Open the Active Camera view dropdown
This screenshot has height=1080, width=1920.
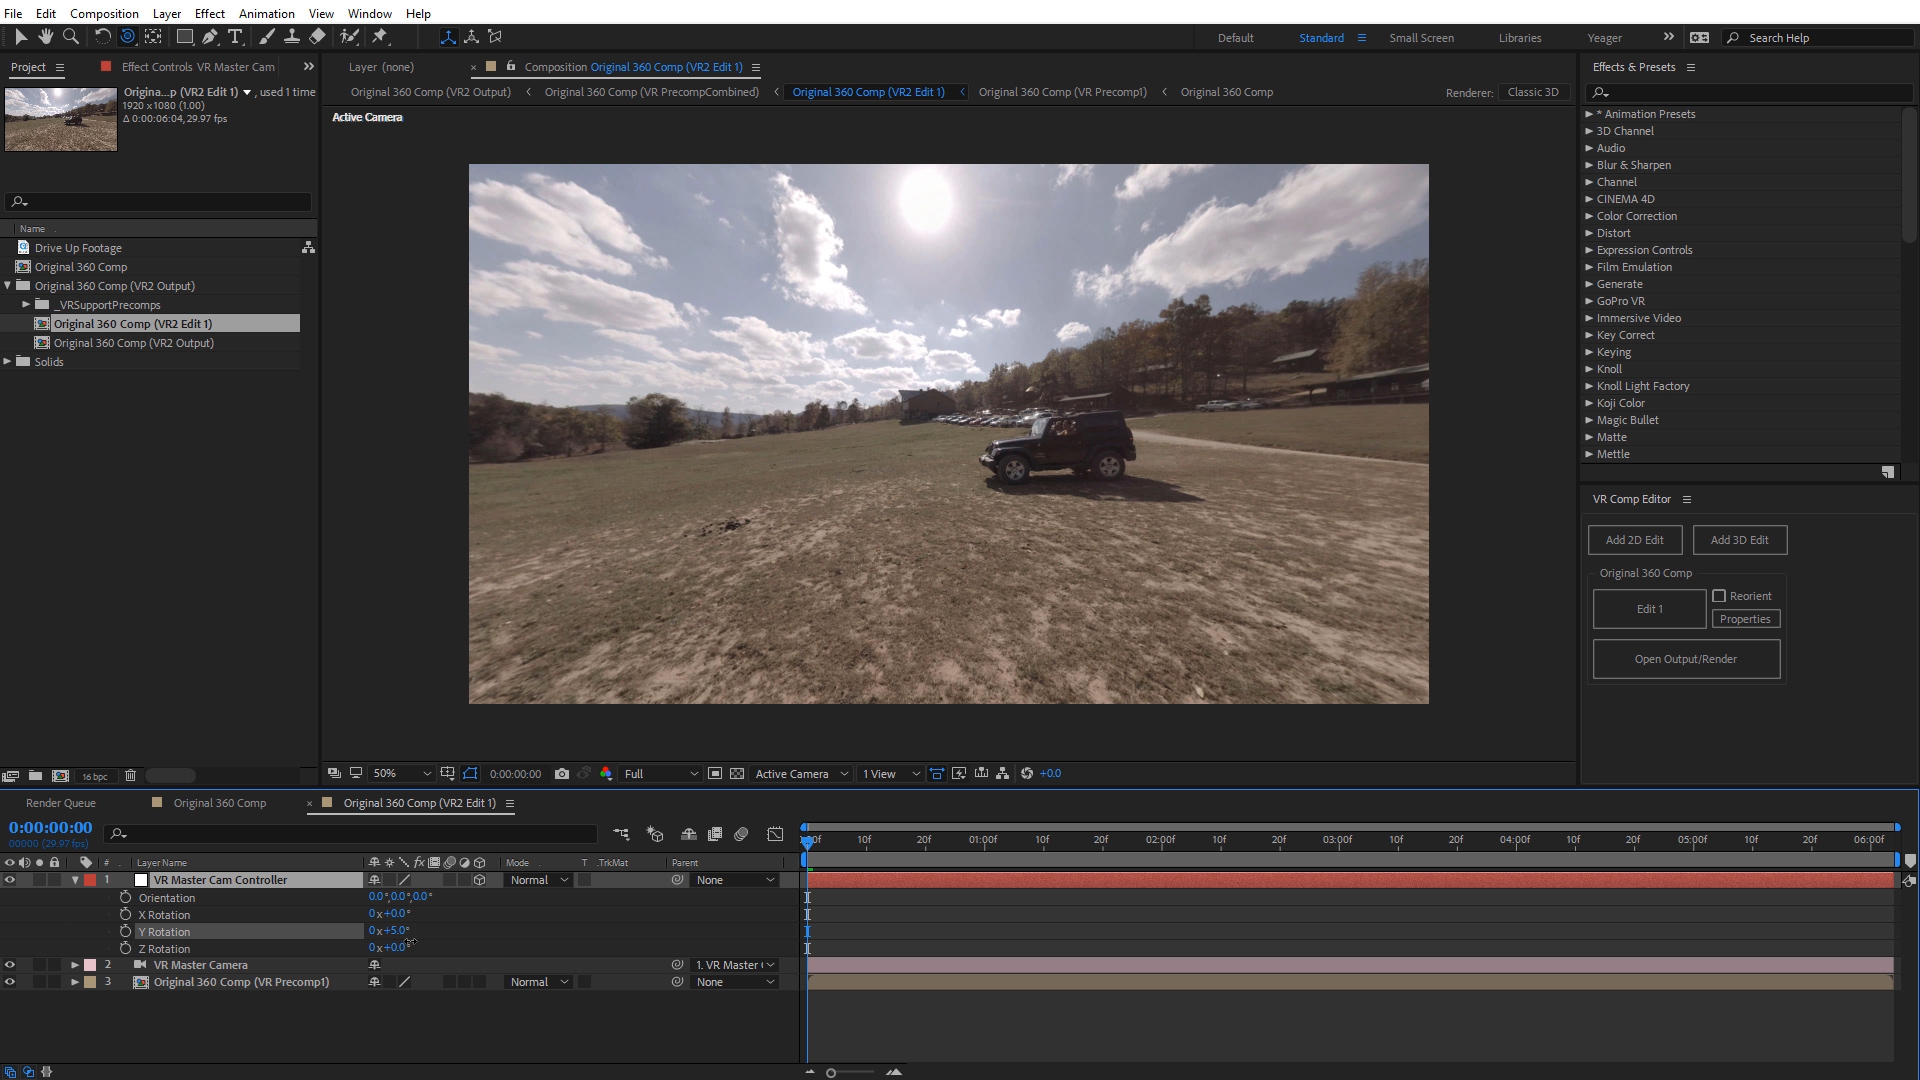click(801, 774)
